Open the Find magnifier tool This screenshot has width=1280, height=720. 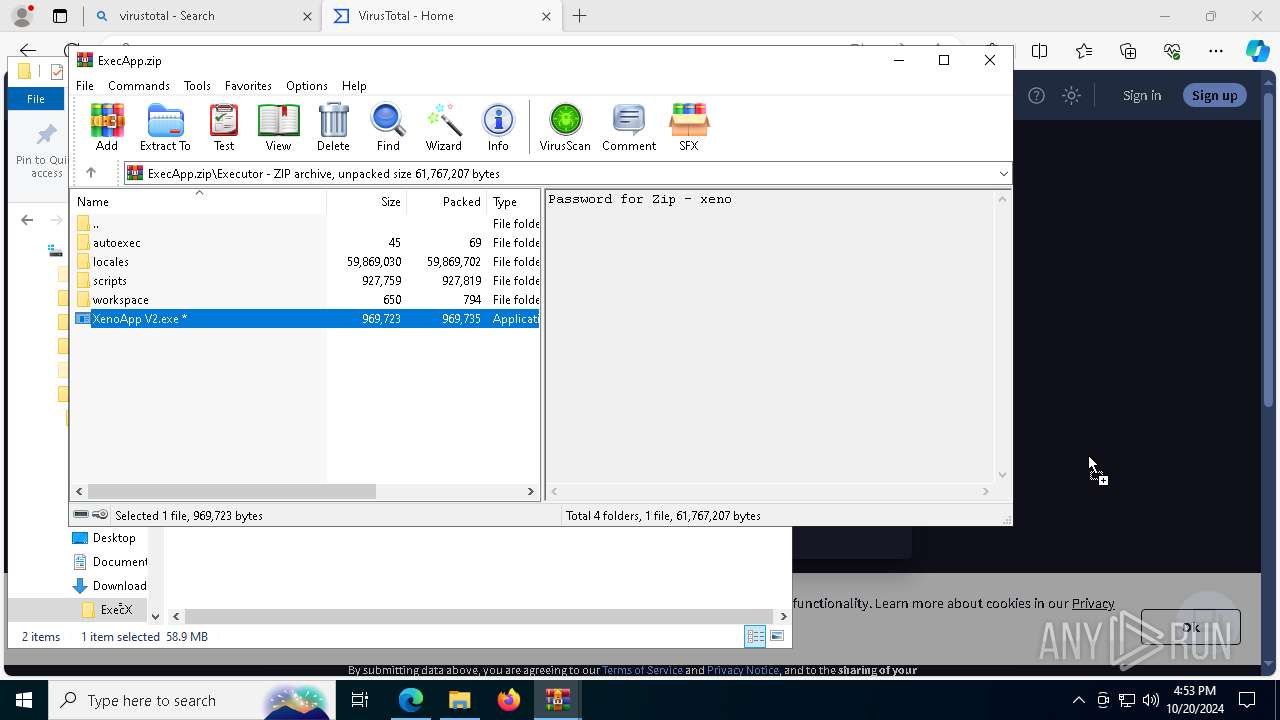(388, 127)
